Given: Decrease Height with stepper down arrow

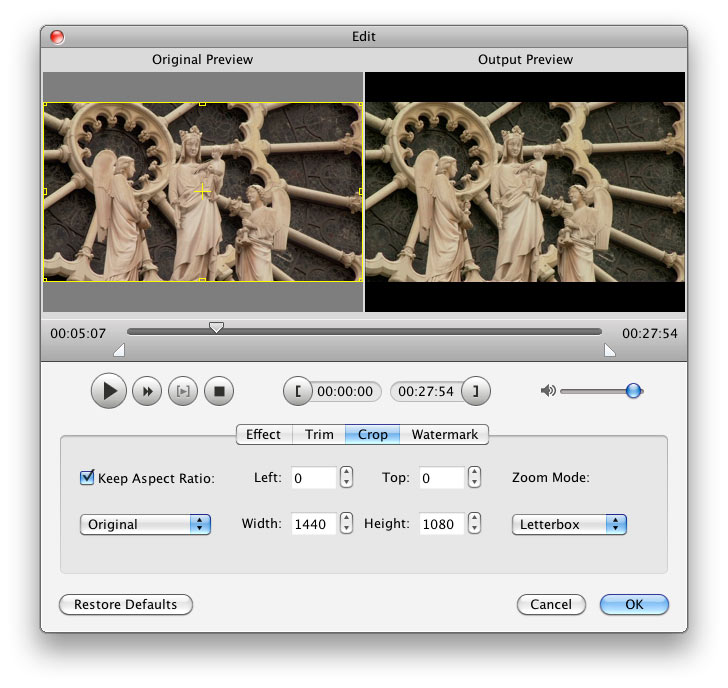Looking at the screenshot, I should coord(474,528).
